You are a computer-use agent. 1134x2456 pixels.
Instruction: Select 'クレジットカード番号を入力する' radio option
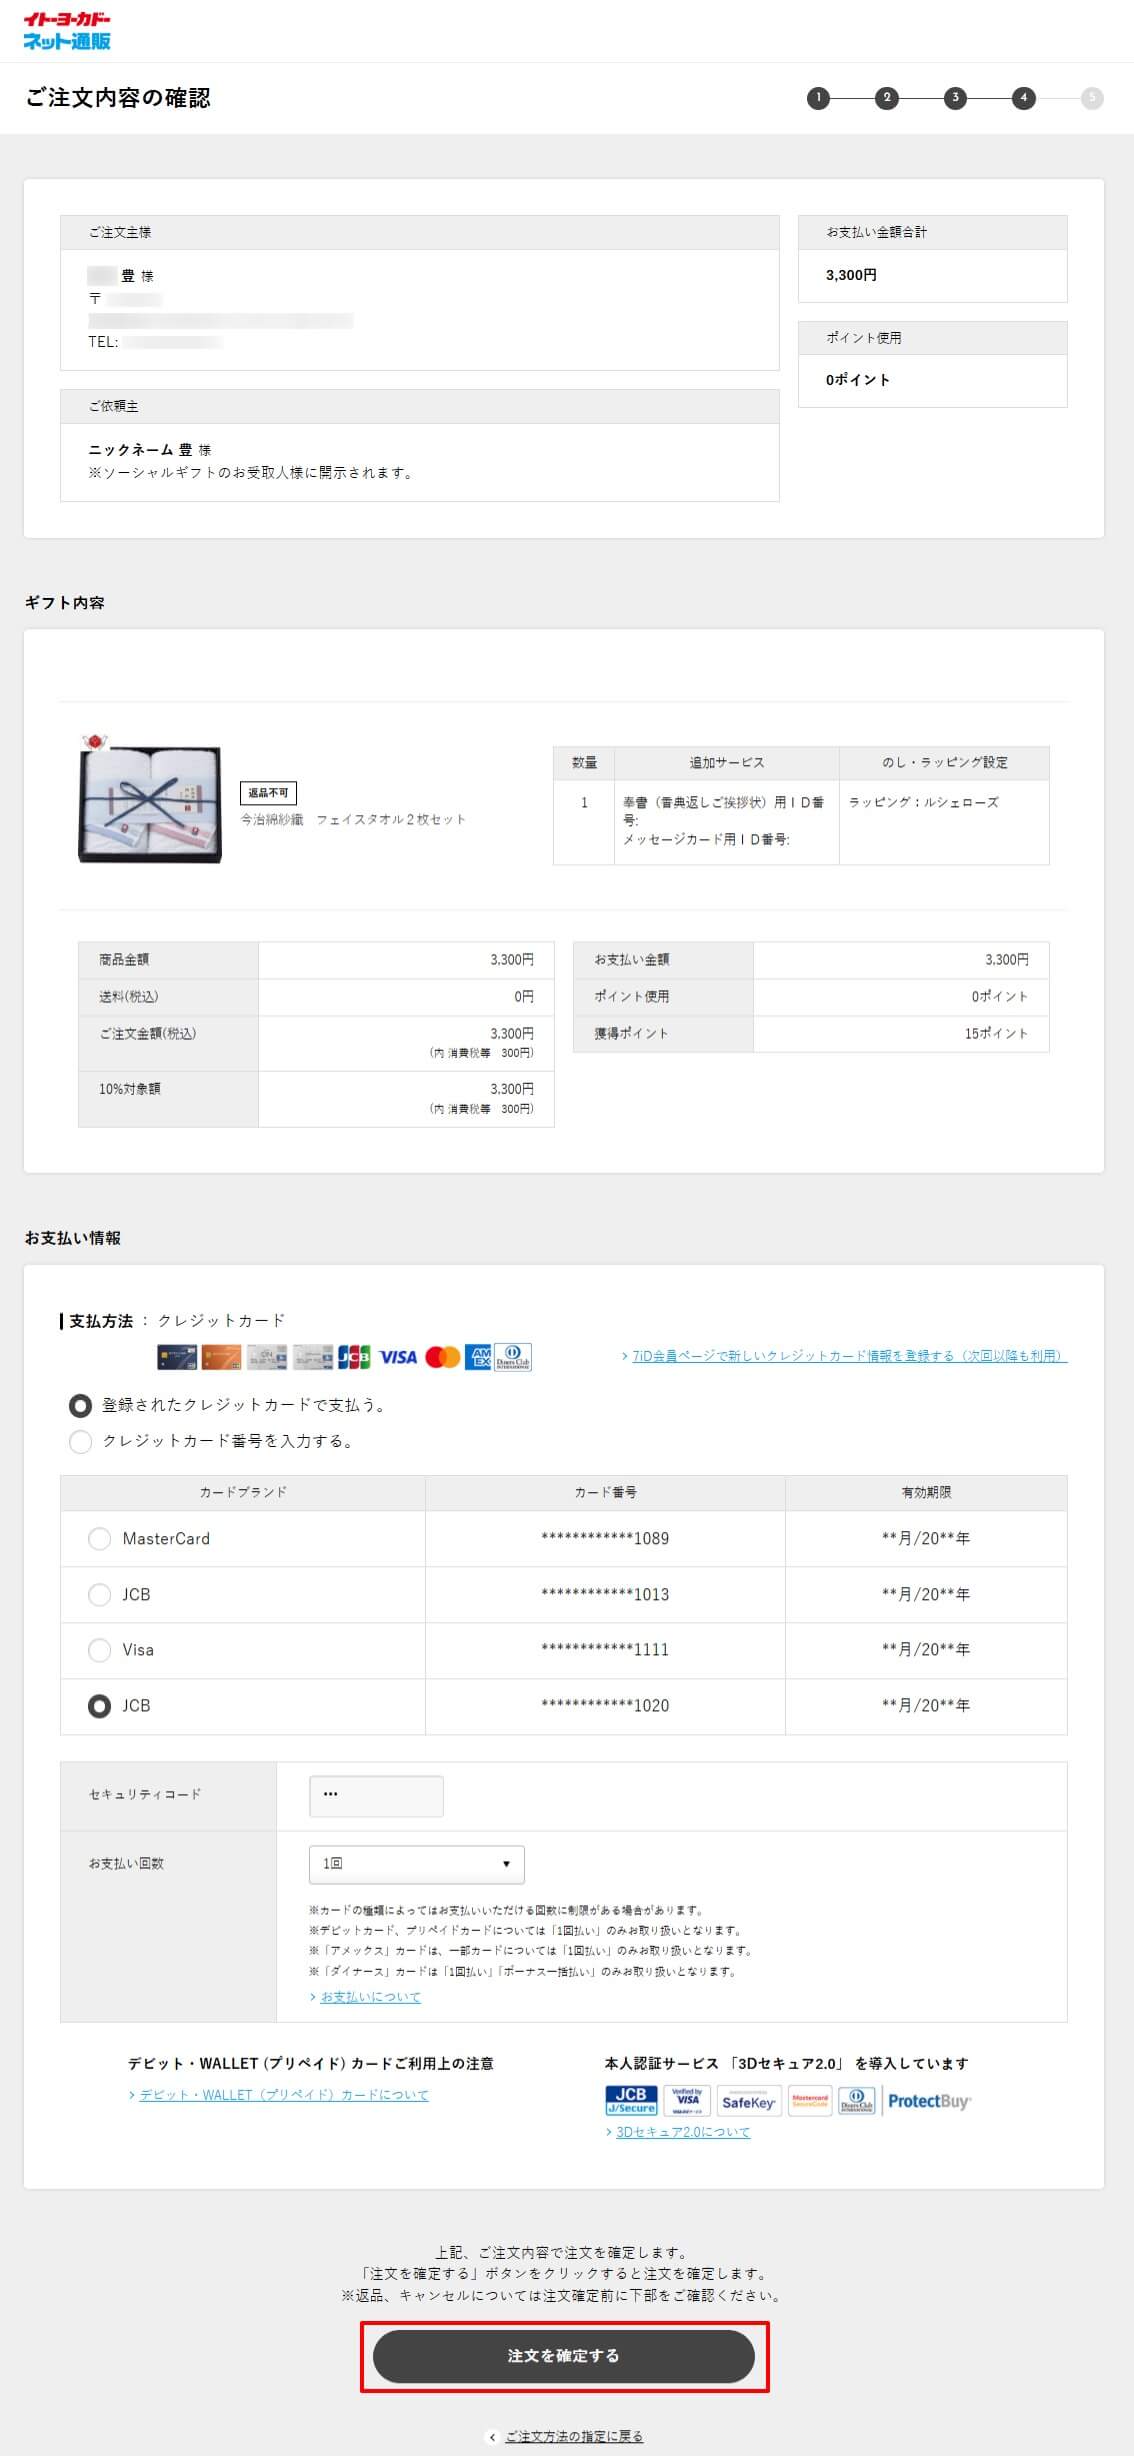[x=80, y=1441]
